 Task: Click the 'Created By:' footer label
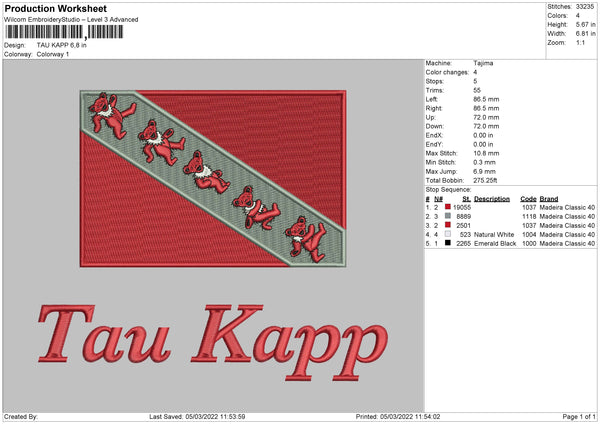pyautogui.click(x=21, y=416)
